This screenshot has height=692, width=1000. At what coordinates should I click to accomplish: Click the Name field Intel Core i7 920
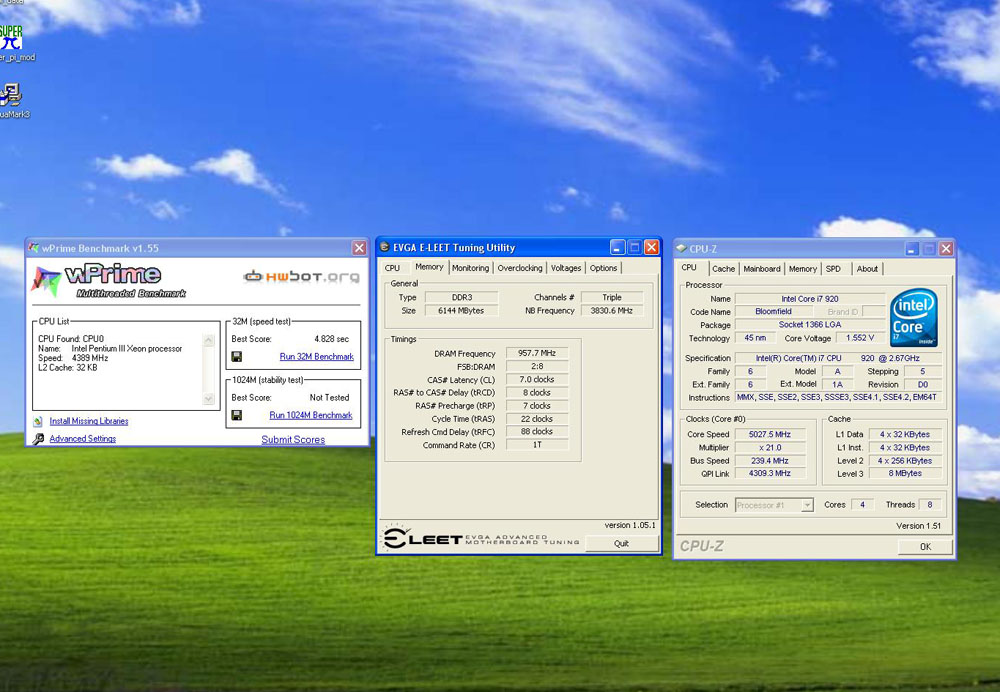point(810,298)
